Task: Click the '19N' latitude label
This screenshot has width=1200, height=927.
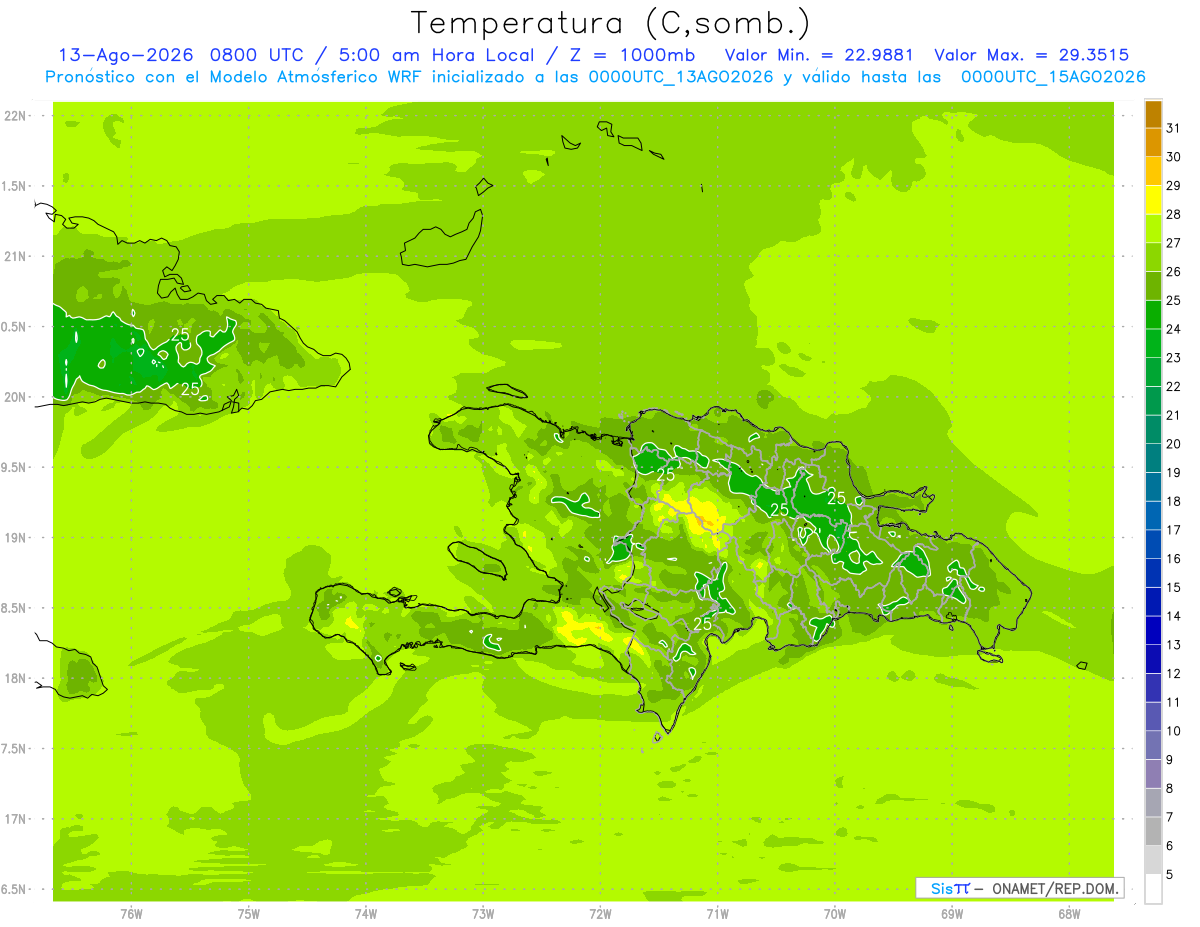Action: coord(16,537)
